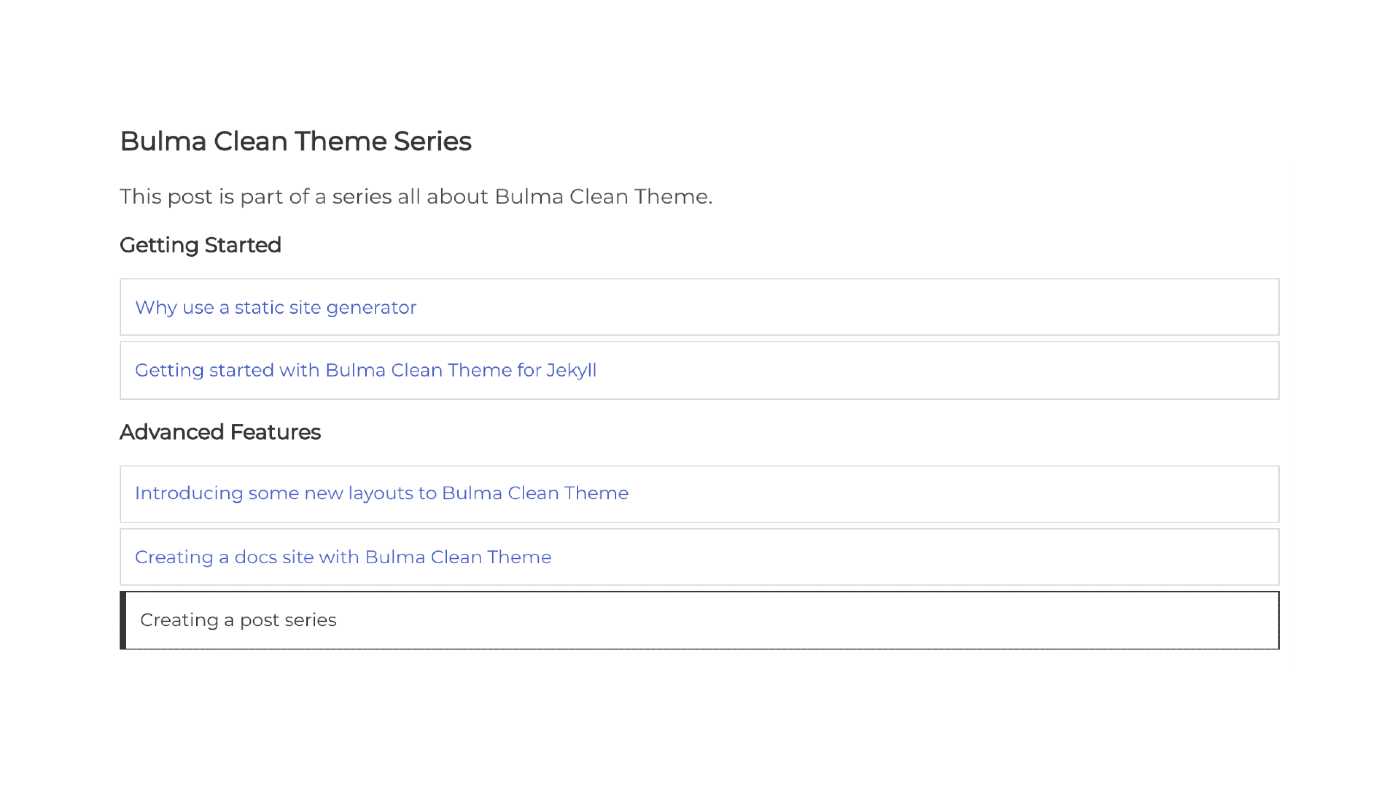Open the "Why use a static site generator" link

[x=275, y=307]
